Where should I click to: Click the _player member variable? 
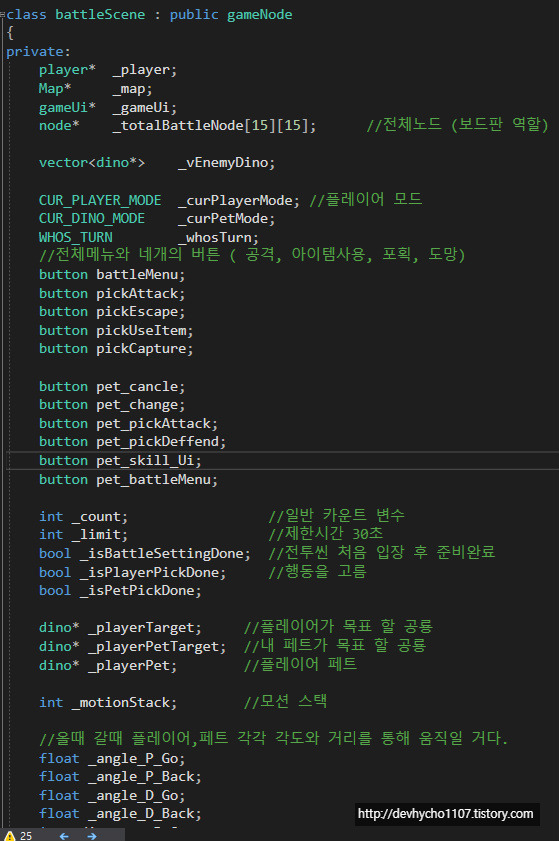click(144, 70)
